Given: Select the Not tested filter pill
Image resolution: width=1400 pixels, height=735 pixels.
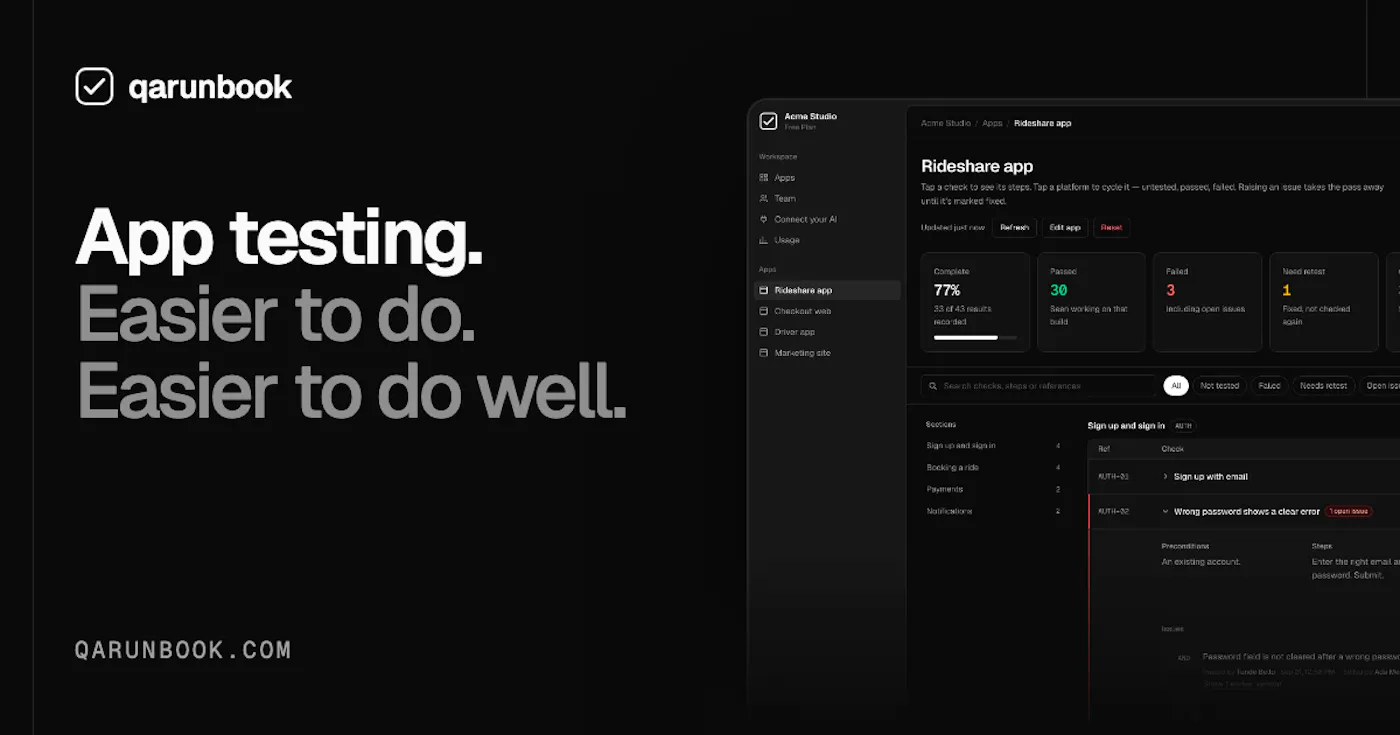Looking at the screenshot, I should [1219, 385].
